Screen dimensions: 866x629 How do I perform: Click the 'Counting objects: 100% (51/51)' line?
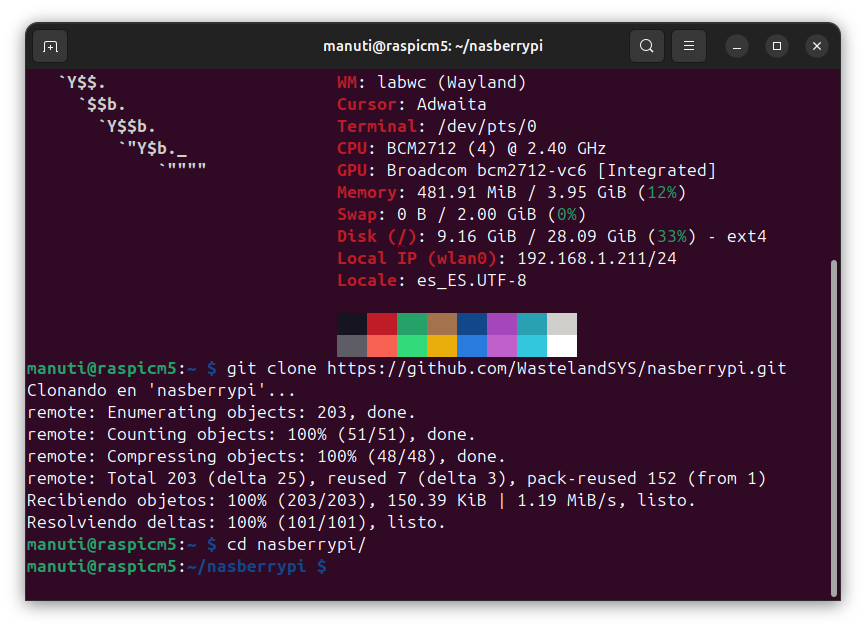[x=251, y=435]
